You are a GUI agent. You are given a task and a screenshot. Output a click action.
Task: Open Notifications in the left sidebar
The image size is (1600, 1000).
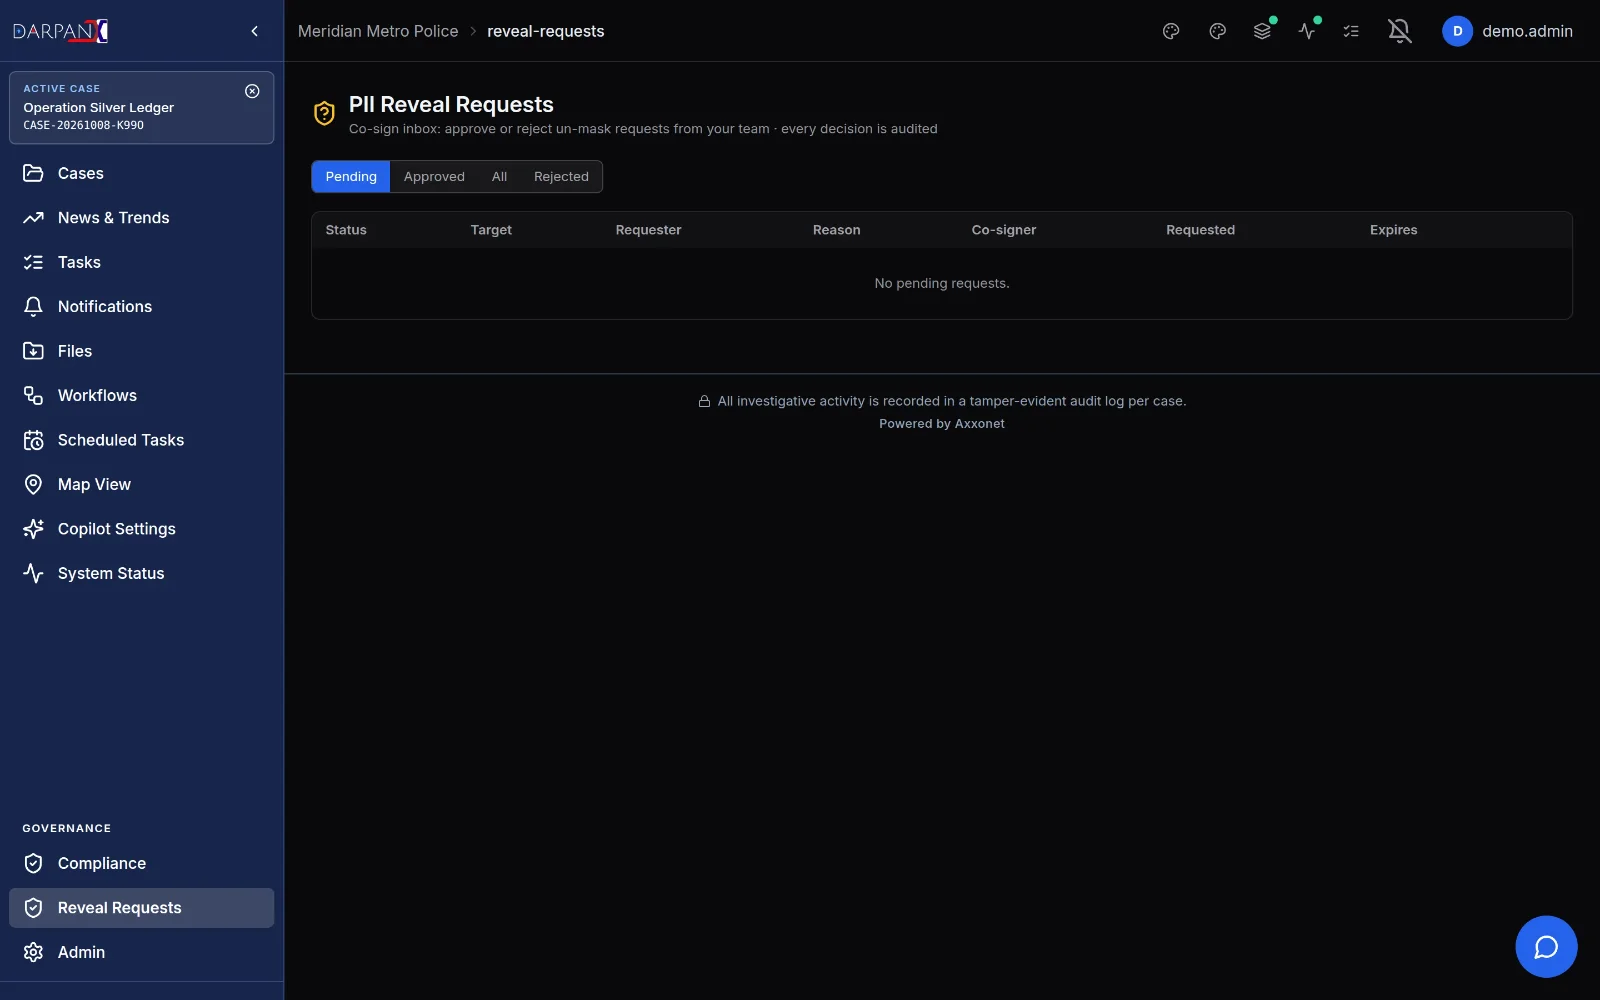tap(141, 307)
